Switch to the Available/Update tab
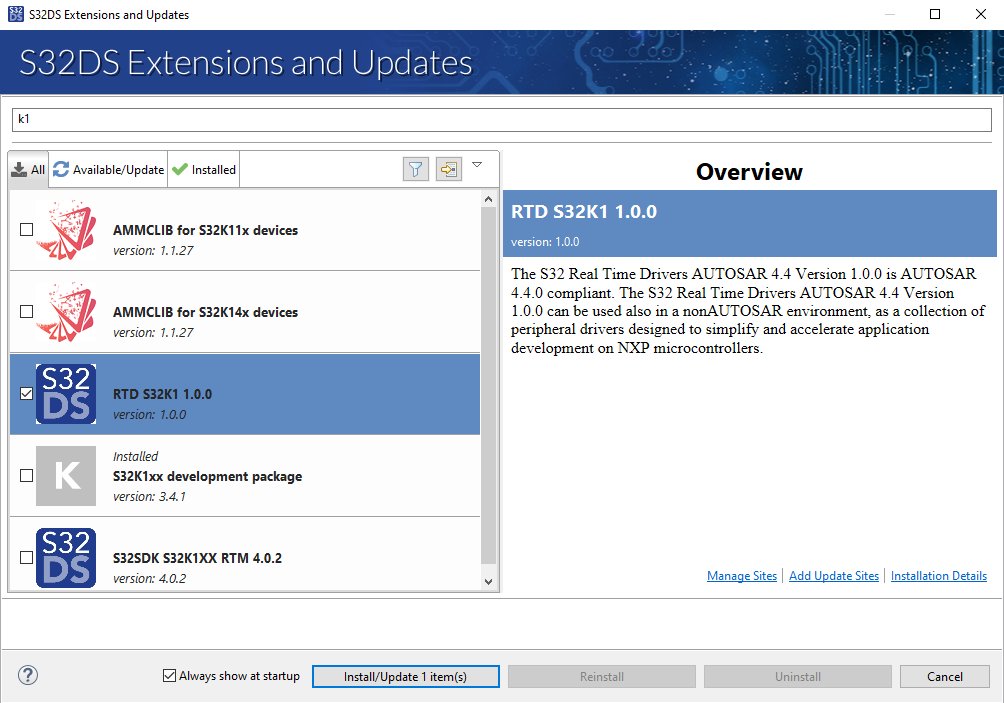Image resolution: width=1004 pixels, height=703 pixels. click(x=109, y=170)
